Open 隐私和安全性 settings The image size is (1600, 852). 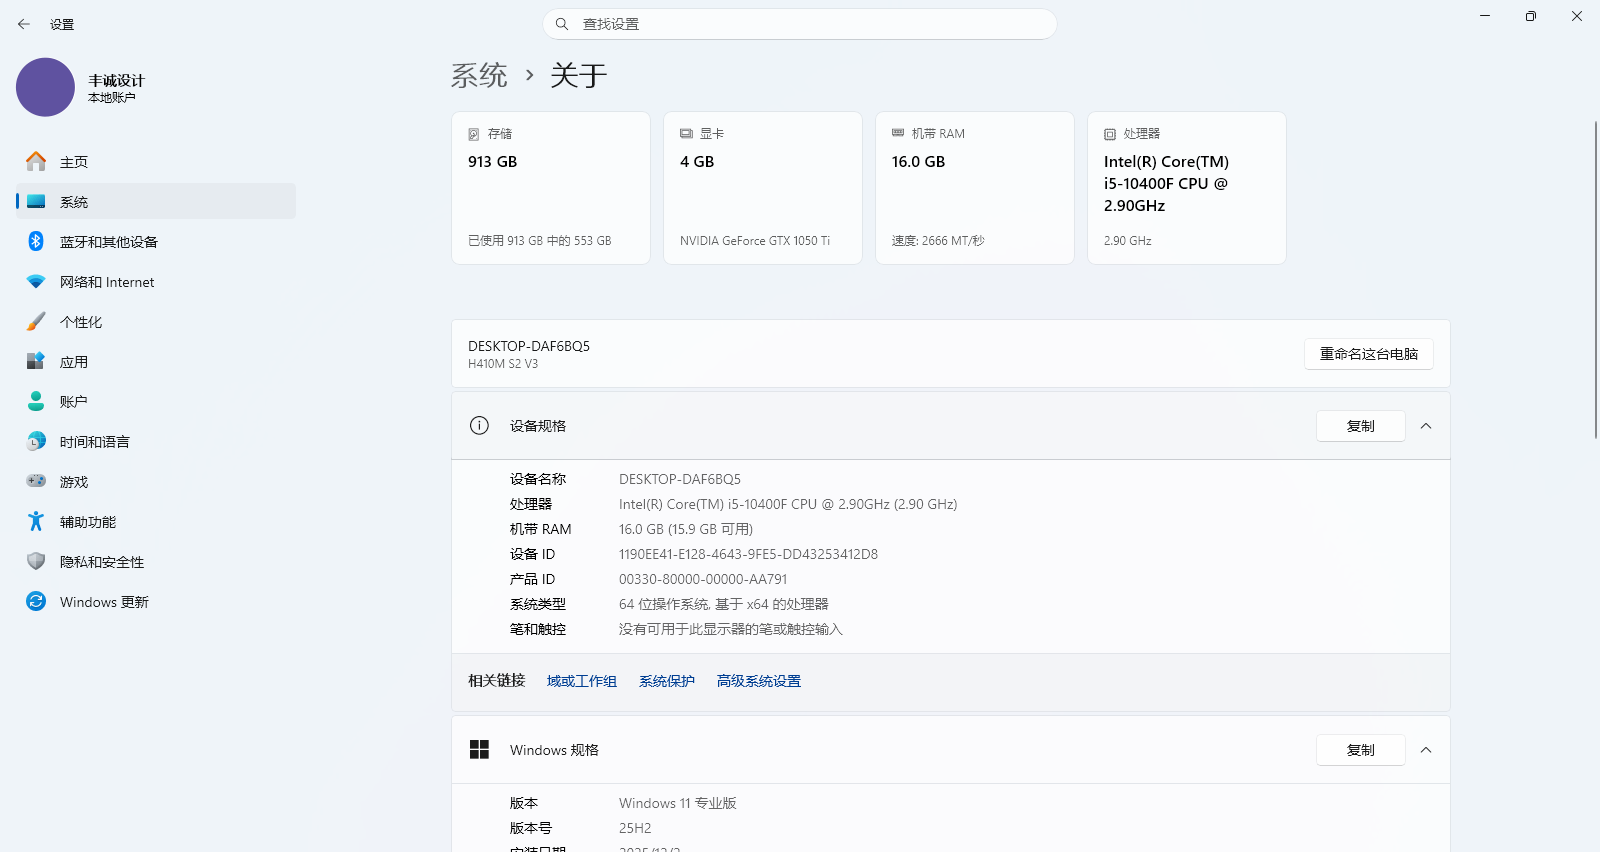156,561
